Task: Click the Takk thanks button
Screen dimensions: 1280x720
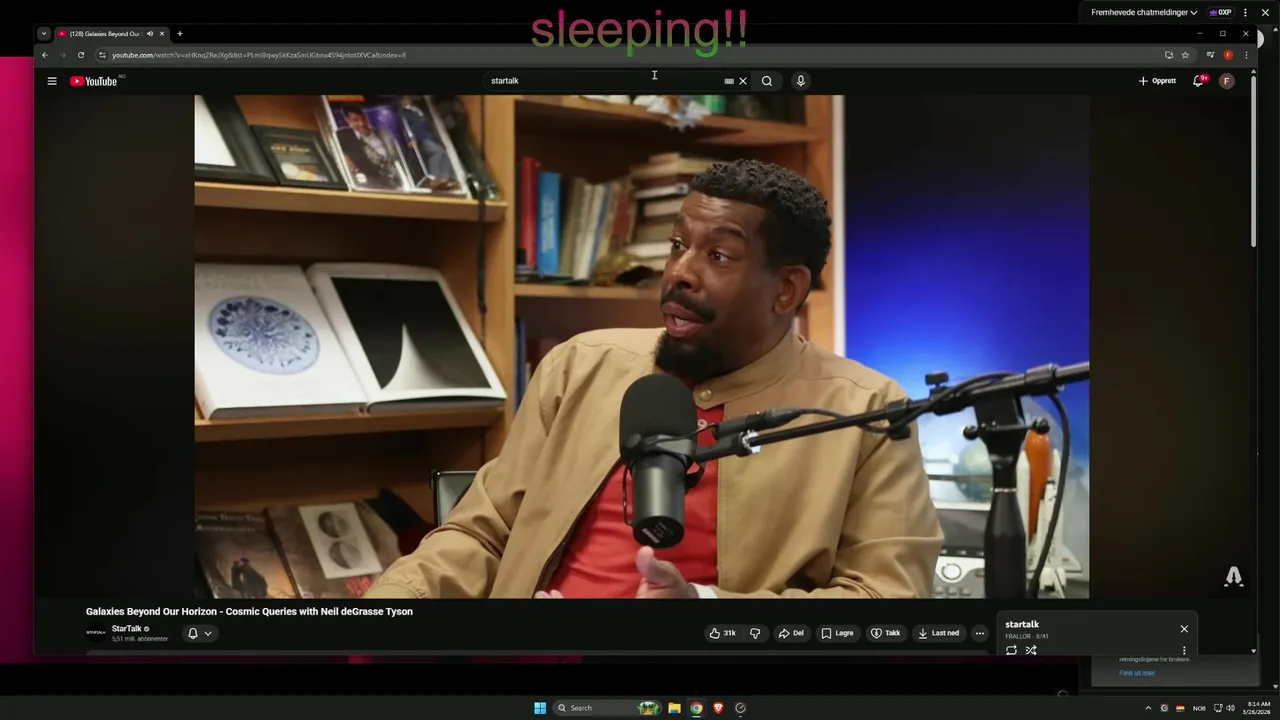Action: [x=885, y=633]
